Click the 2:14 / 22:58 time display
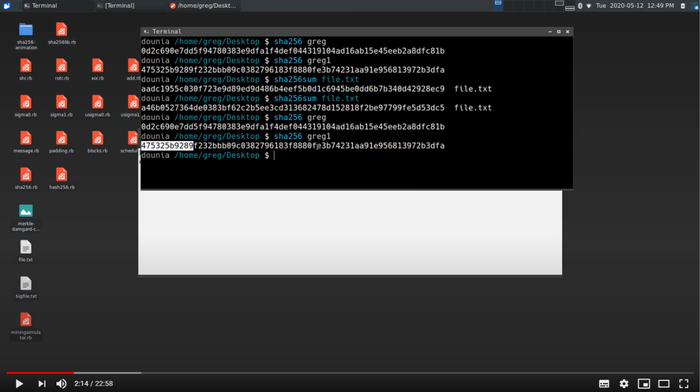Image resolution: width=700 pixels, height=392 pixels. tap(93, 384)
